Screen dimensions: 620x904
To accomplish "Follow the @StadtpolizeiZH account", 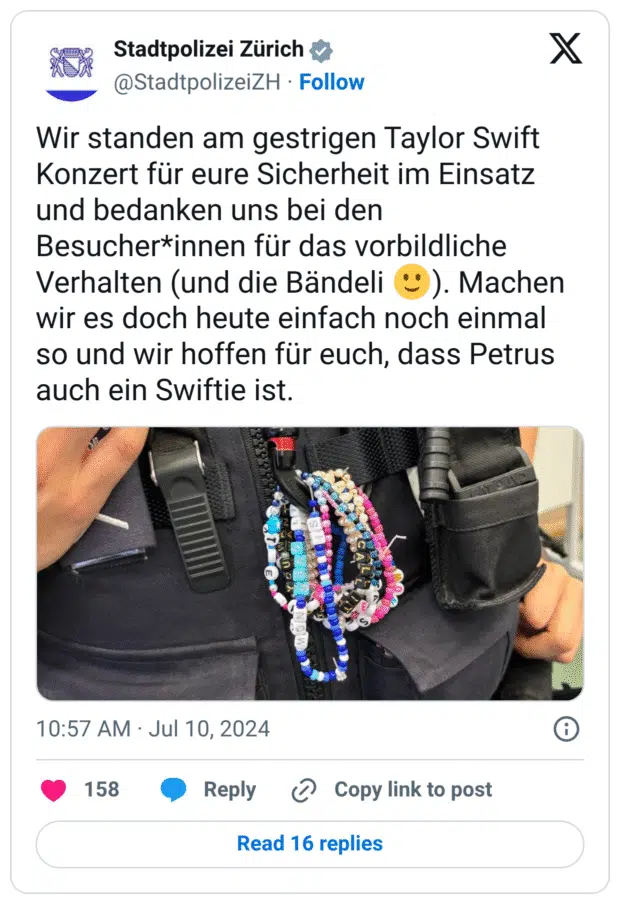I will point(332,82).
